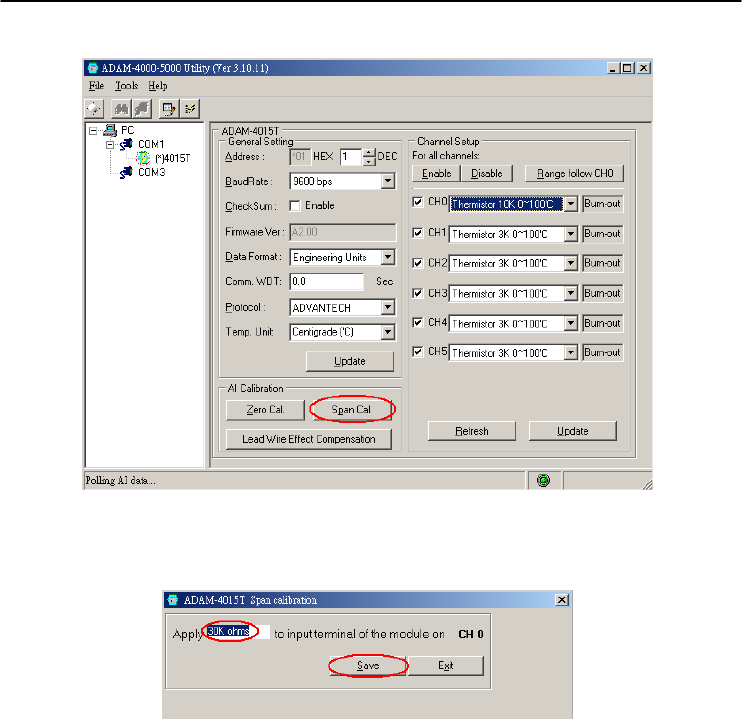Click the Span calibration dialog title icon
Screen dimensions: 742x719
point(173,600)
